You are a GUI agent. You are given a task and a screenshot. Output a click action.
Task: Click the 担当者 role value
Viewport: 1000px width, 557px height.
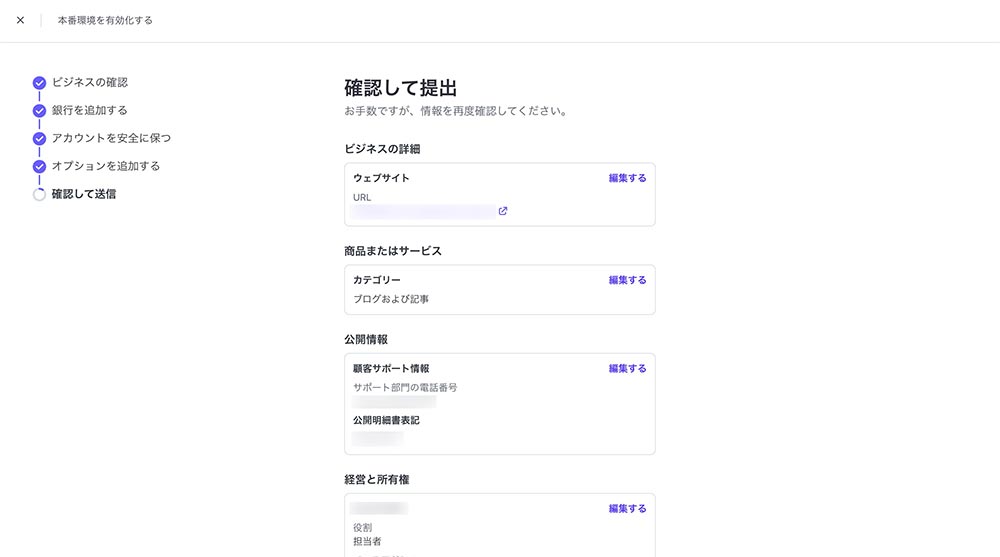tap(367, 542)
